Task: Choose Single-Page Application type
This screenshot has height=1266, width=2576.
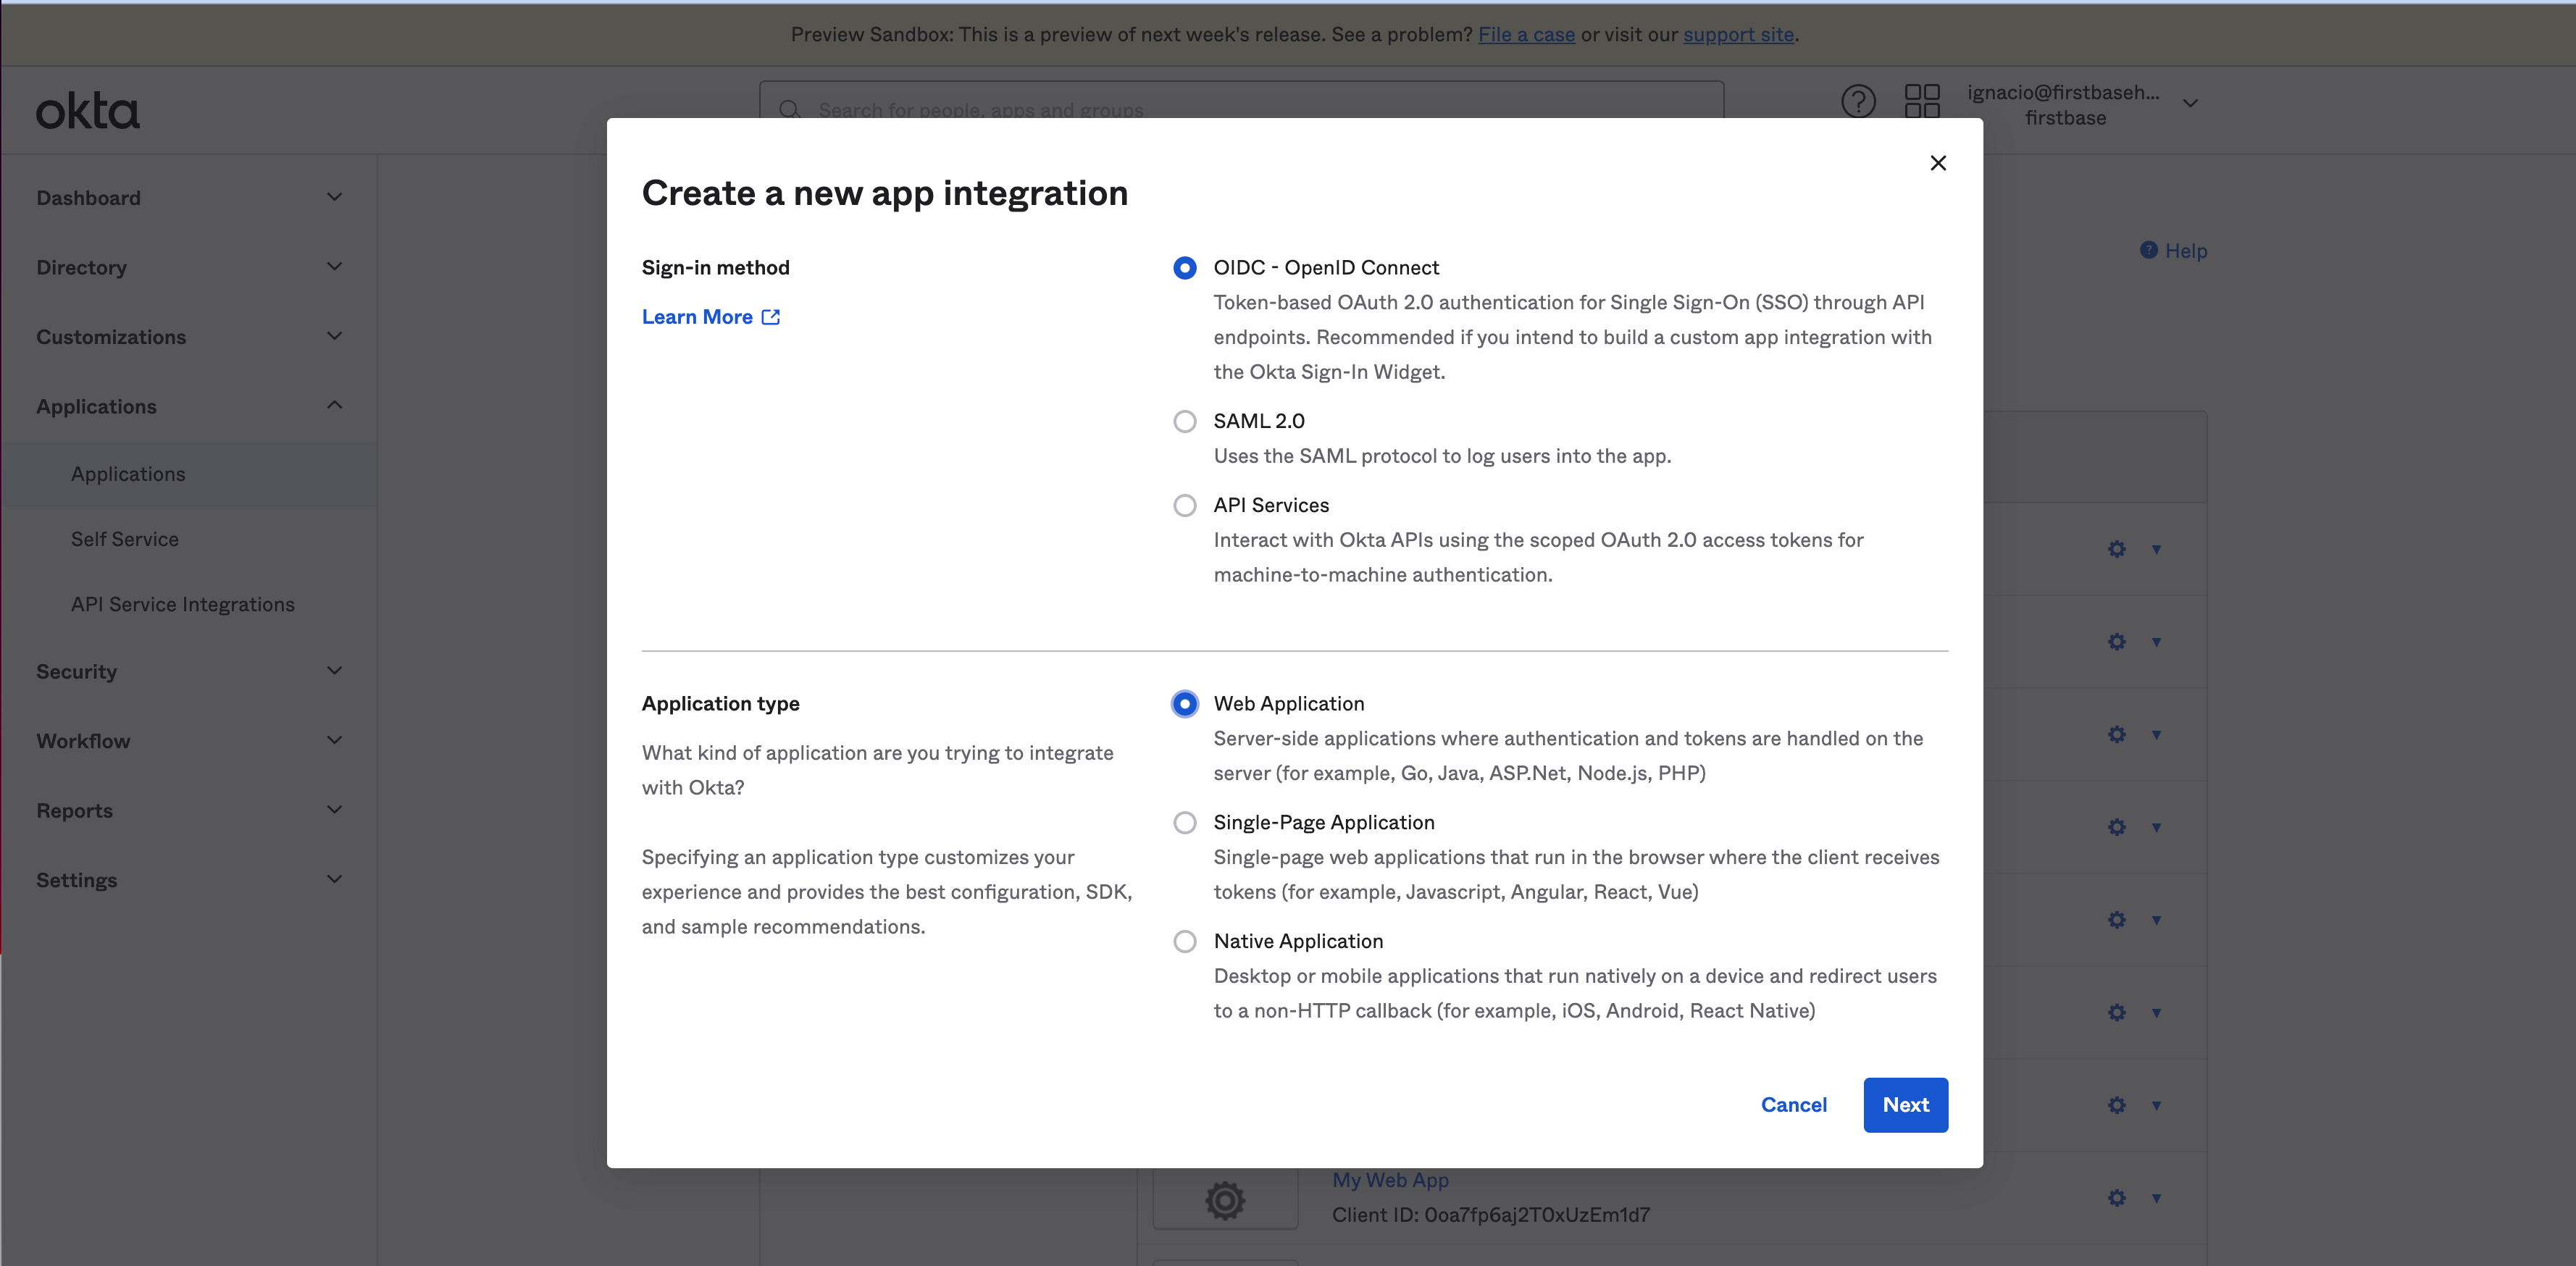Action: tap(1184, 822)
